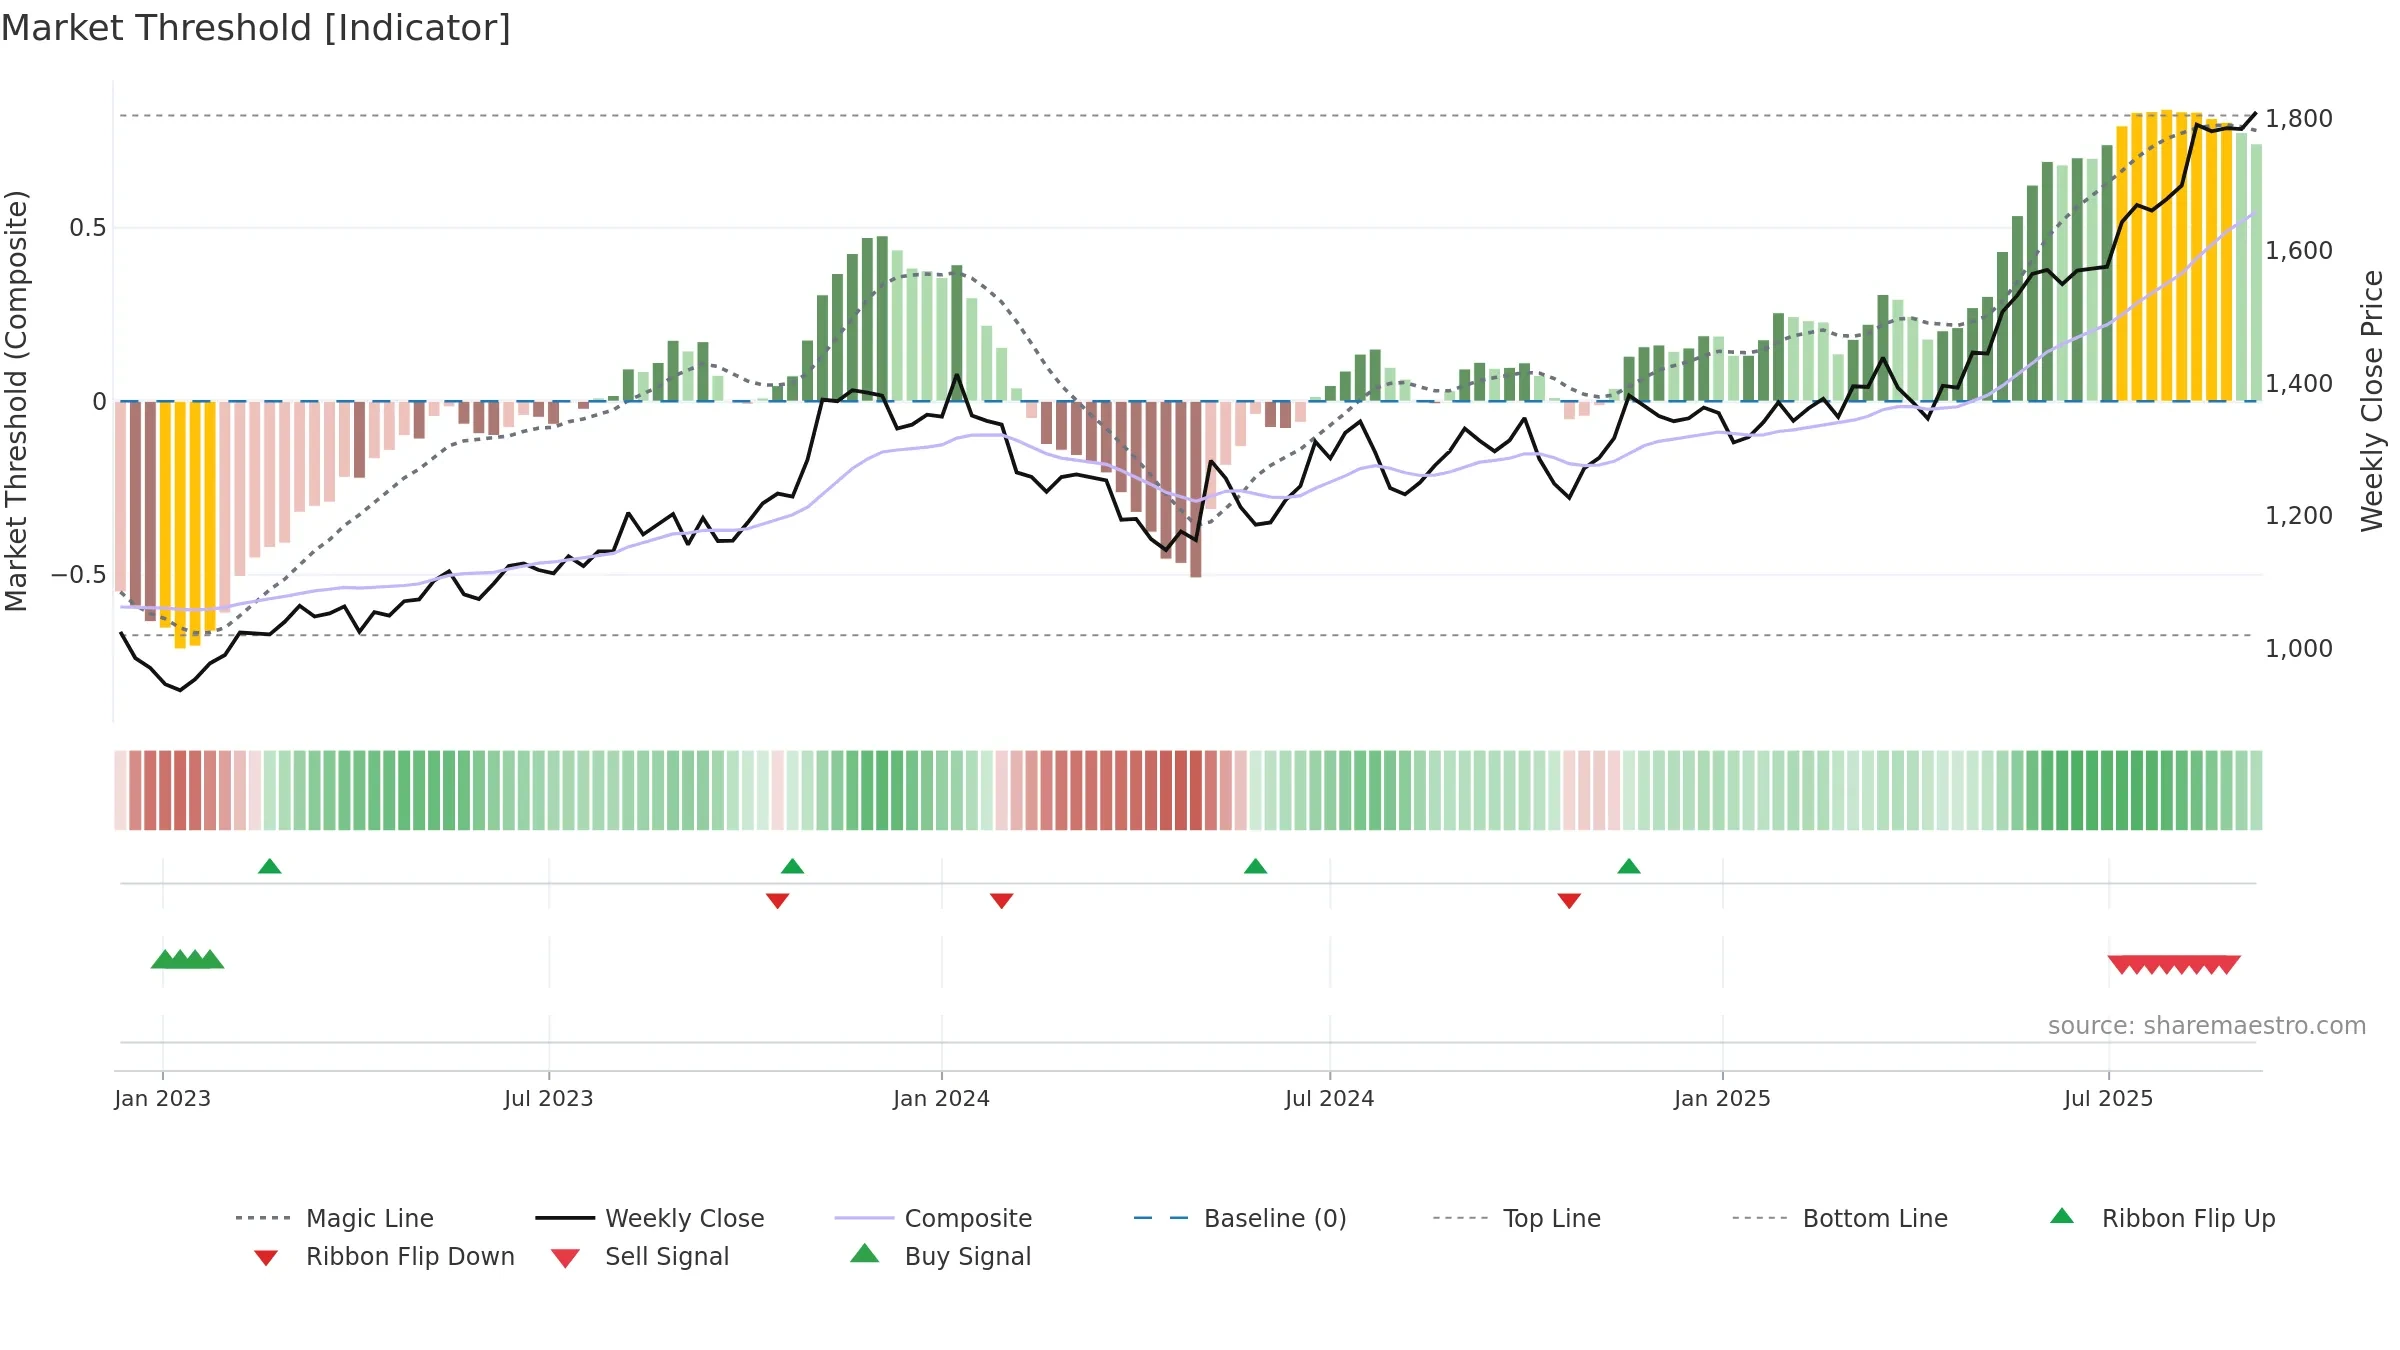Toggle the Top Line legend entry

(x=1517, y=1218)
